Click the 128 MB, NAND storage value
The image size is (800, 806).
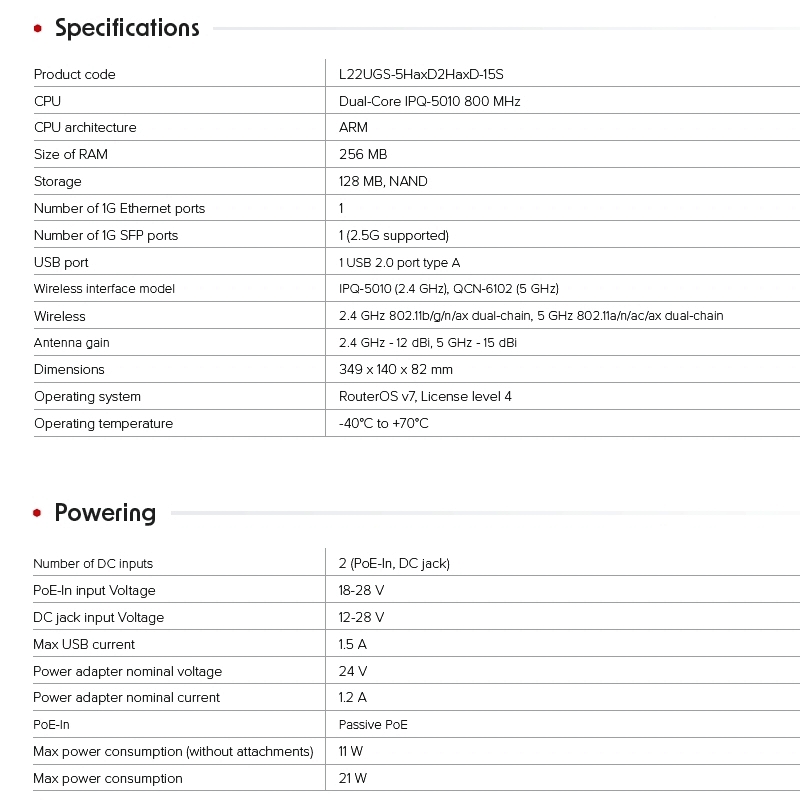click(383, 182)
